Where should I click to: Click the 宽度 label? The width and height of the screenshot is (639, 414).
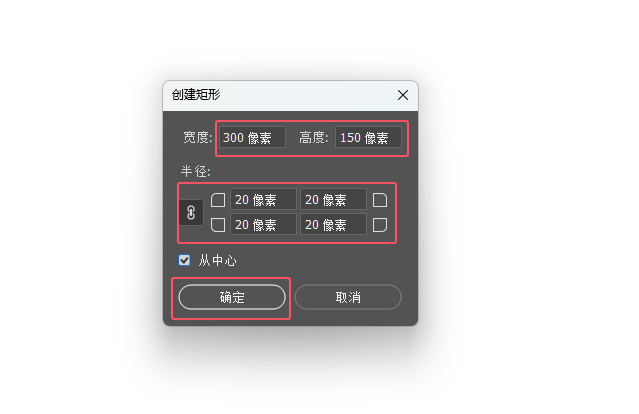click(x=198, y=137)
